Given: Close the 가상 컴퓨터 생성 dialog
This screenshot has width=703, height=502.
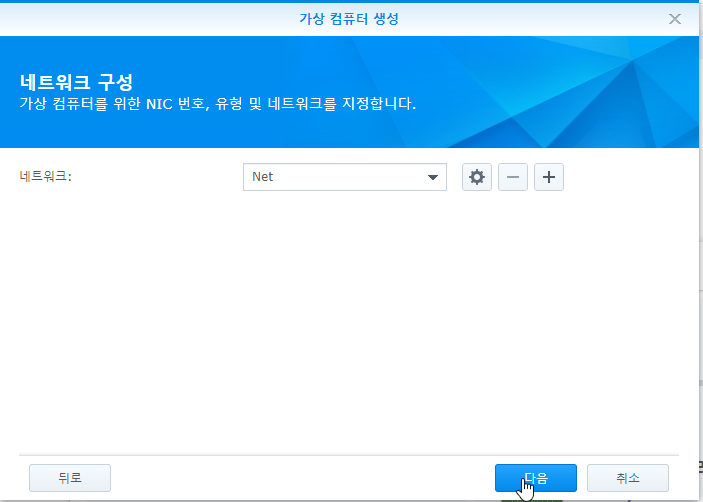Looking at the screenshot, I should pyautogui.click(x=674, y=19).
